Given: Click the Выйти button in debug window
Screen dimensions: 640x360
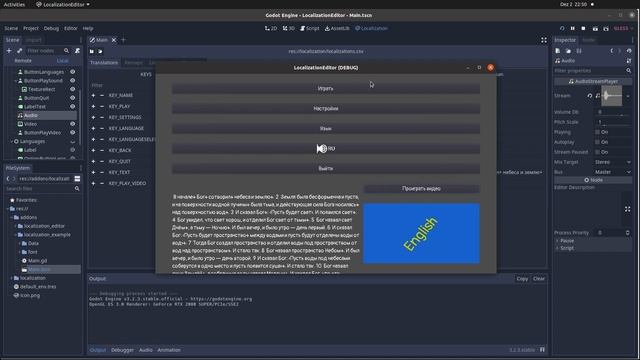Looking at the screenshot, I should (x=326, y=169).
